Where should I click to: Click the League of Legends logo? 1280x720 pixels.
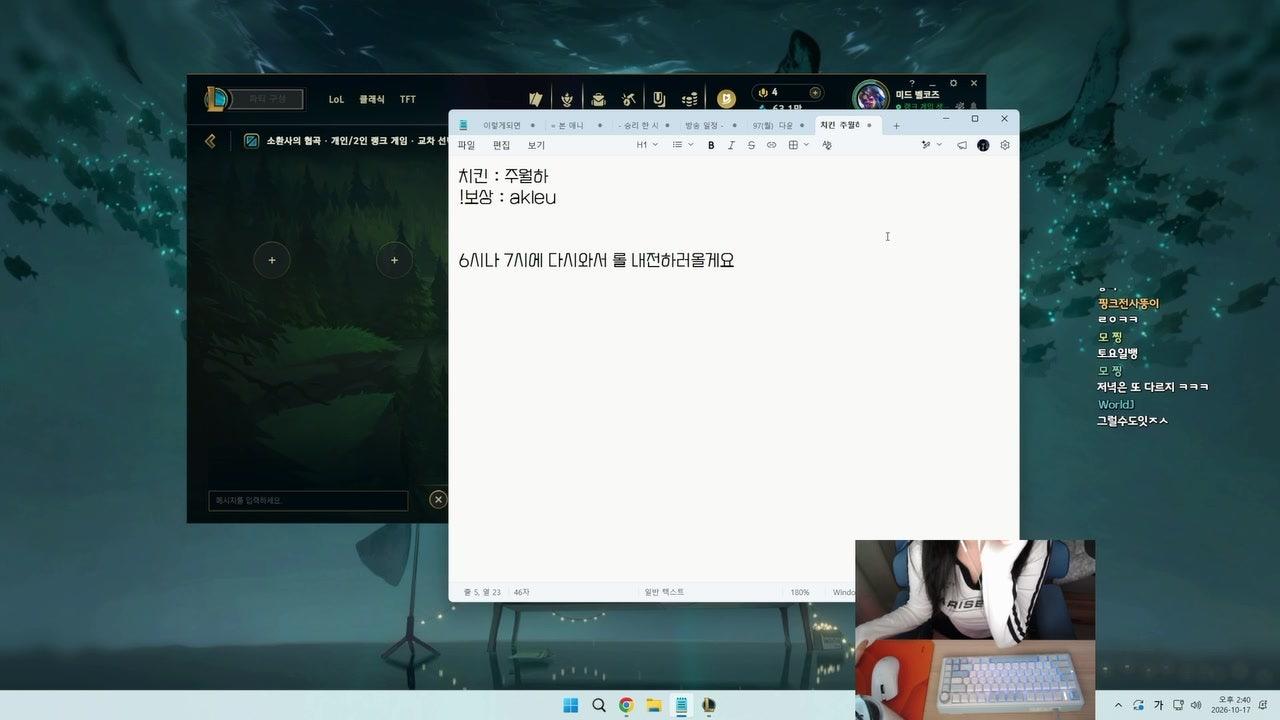(215, 98)
